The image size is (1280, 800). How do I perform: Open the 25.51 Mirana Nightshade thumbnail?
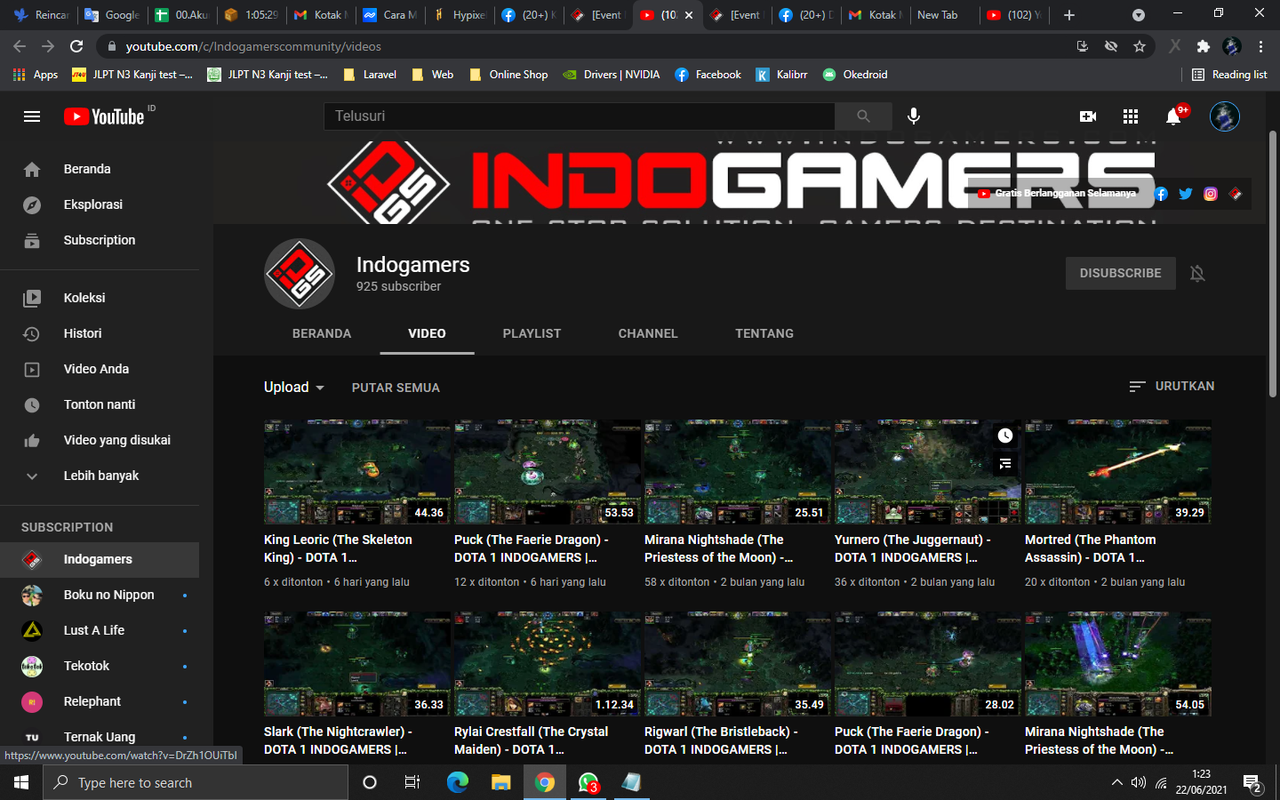738,472
